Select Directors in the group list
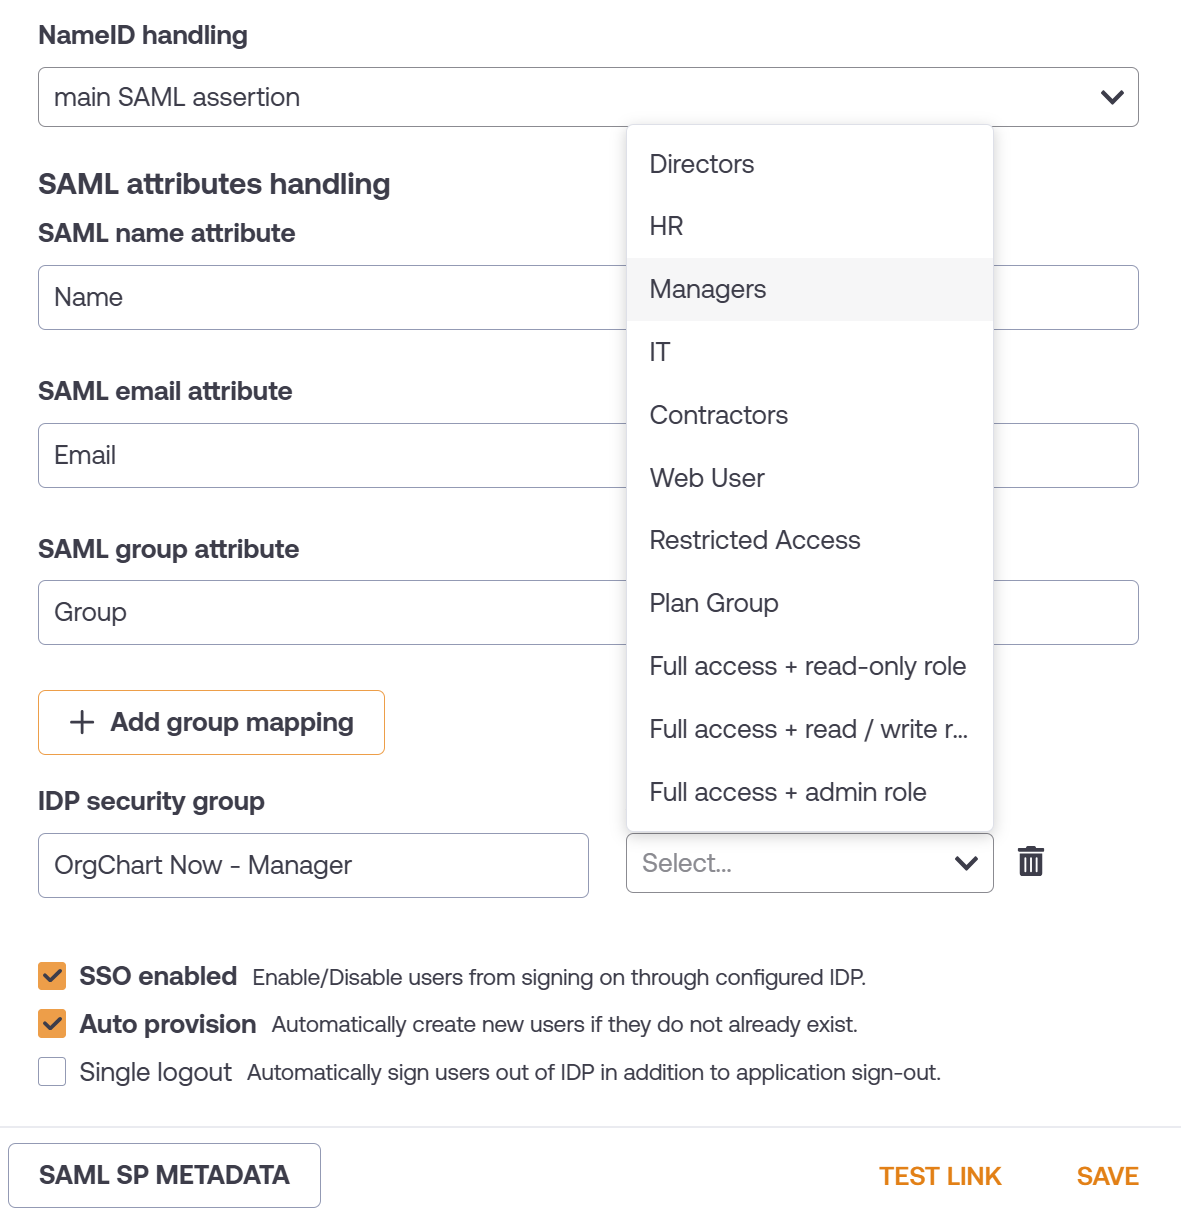Screen dimensions: 1181x1216 [x=809, y=164]
